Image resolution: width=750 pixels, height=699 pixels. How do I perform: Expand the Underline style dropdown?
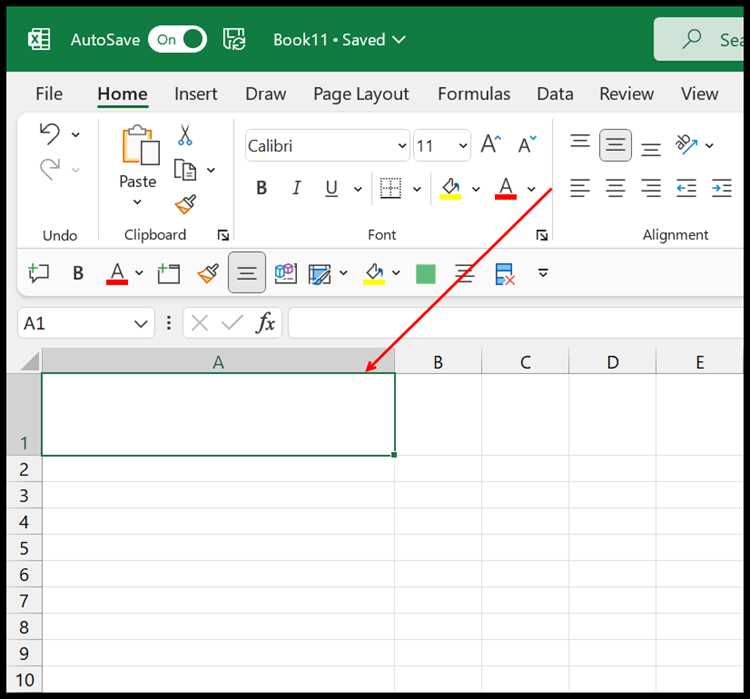click(357, 189)
